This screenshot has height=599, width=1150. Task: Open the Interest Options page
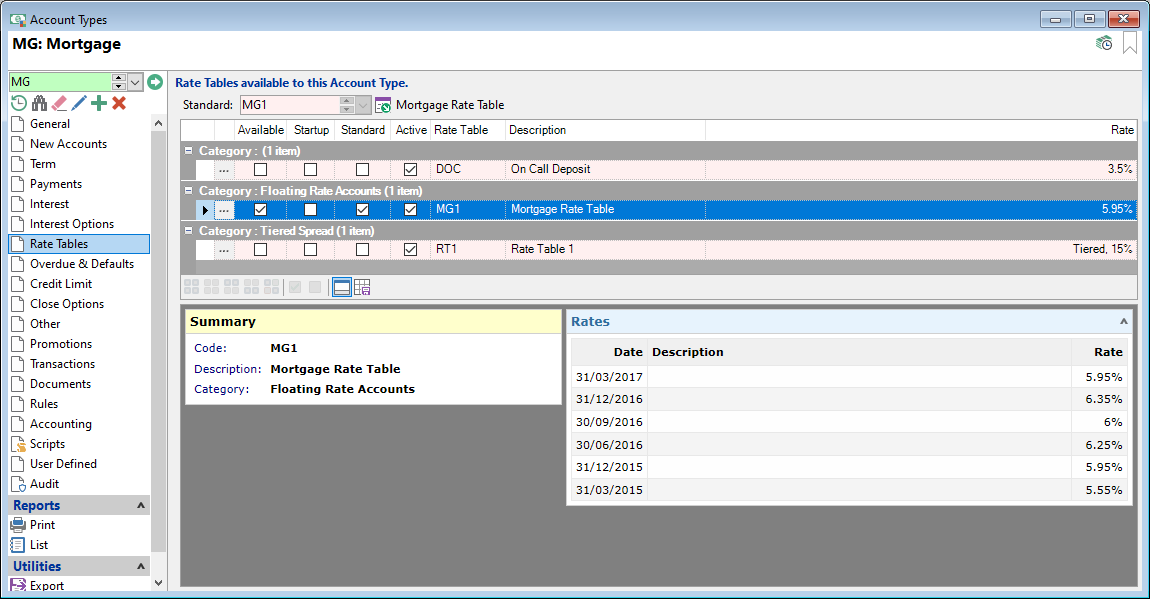(72, 224)
